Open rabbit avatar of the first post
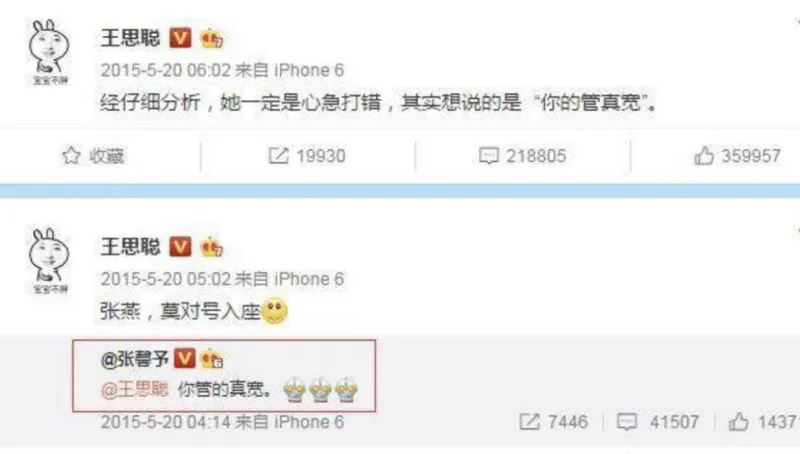 (49, 51)
